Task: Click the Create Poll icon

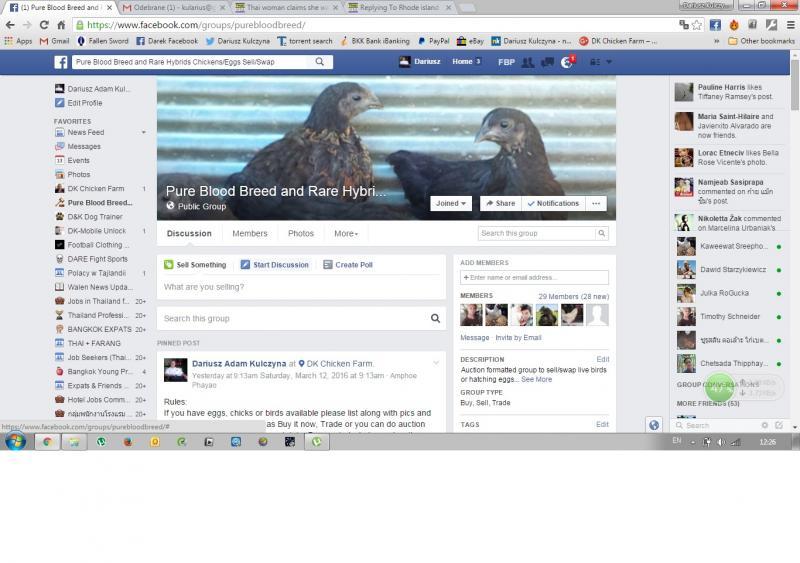Action: [x=328, y=265]
